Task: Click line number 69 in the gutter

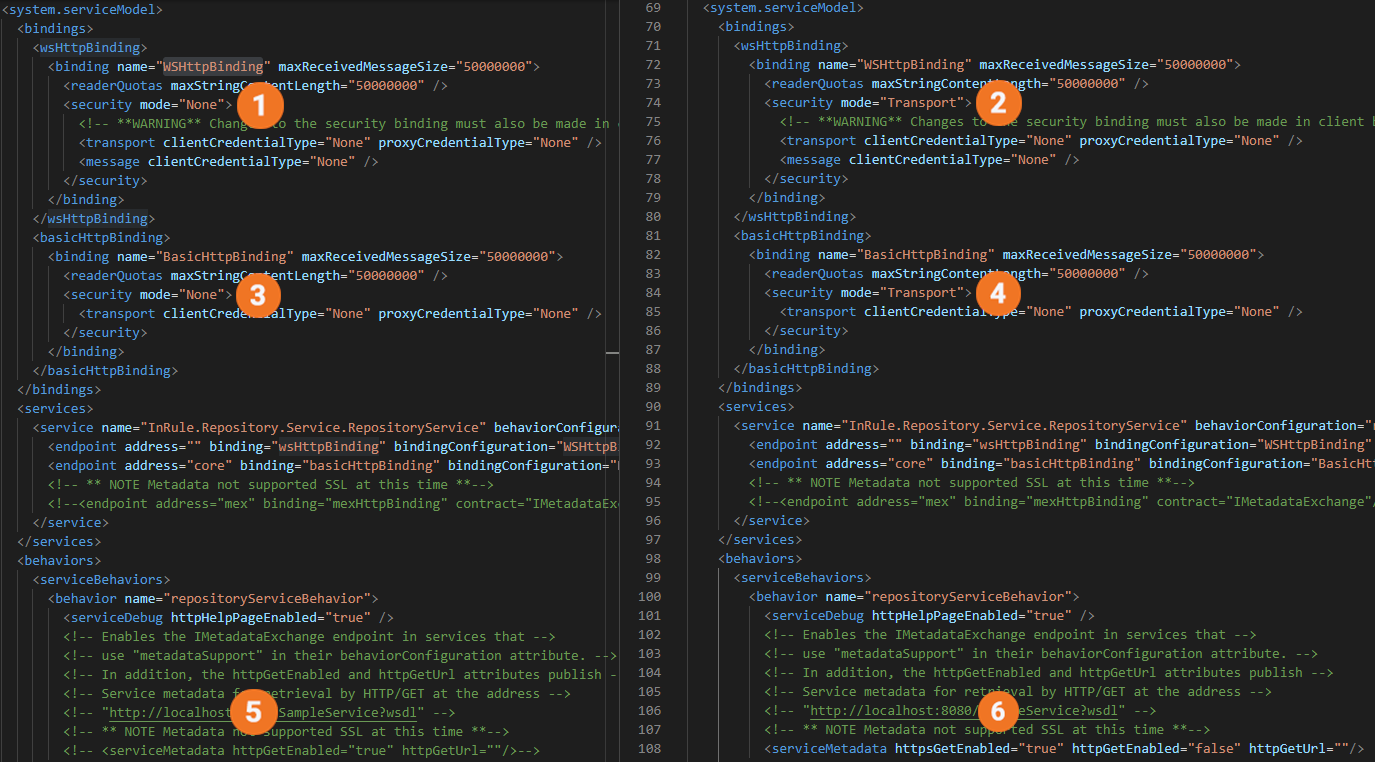Action: pos(653,8)
